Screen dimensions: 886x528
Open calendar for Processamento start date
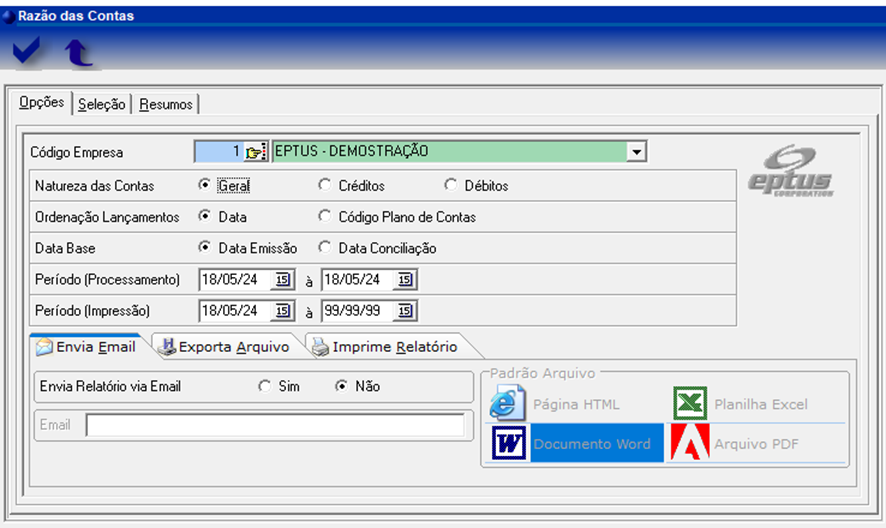tap(283, 280)
